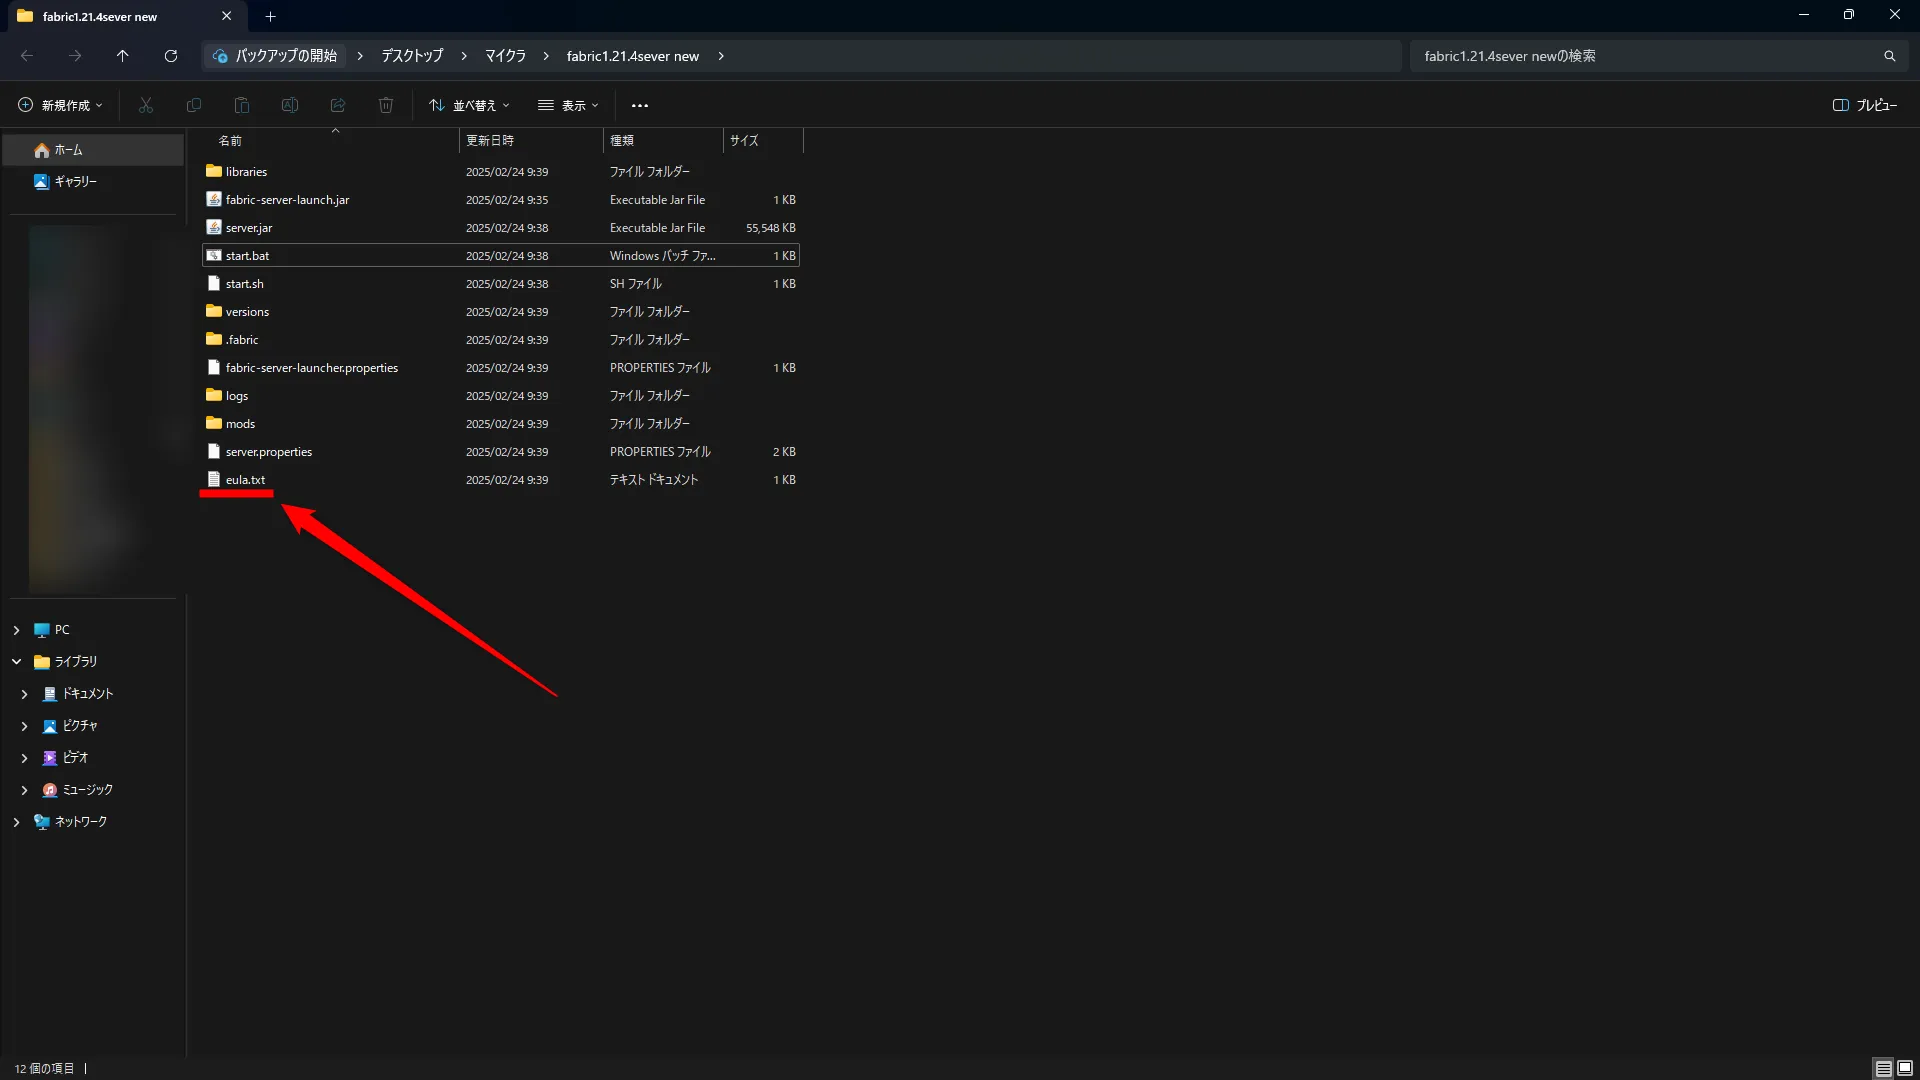This screenshot has height=1080, width=1920.
Task: Switch to large thumbnails view in status bar
Action: 1905,1068
